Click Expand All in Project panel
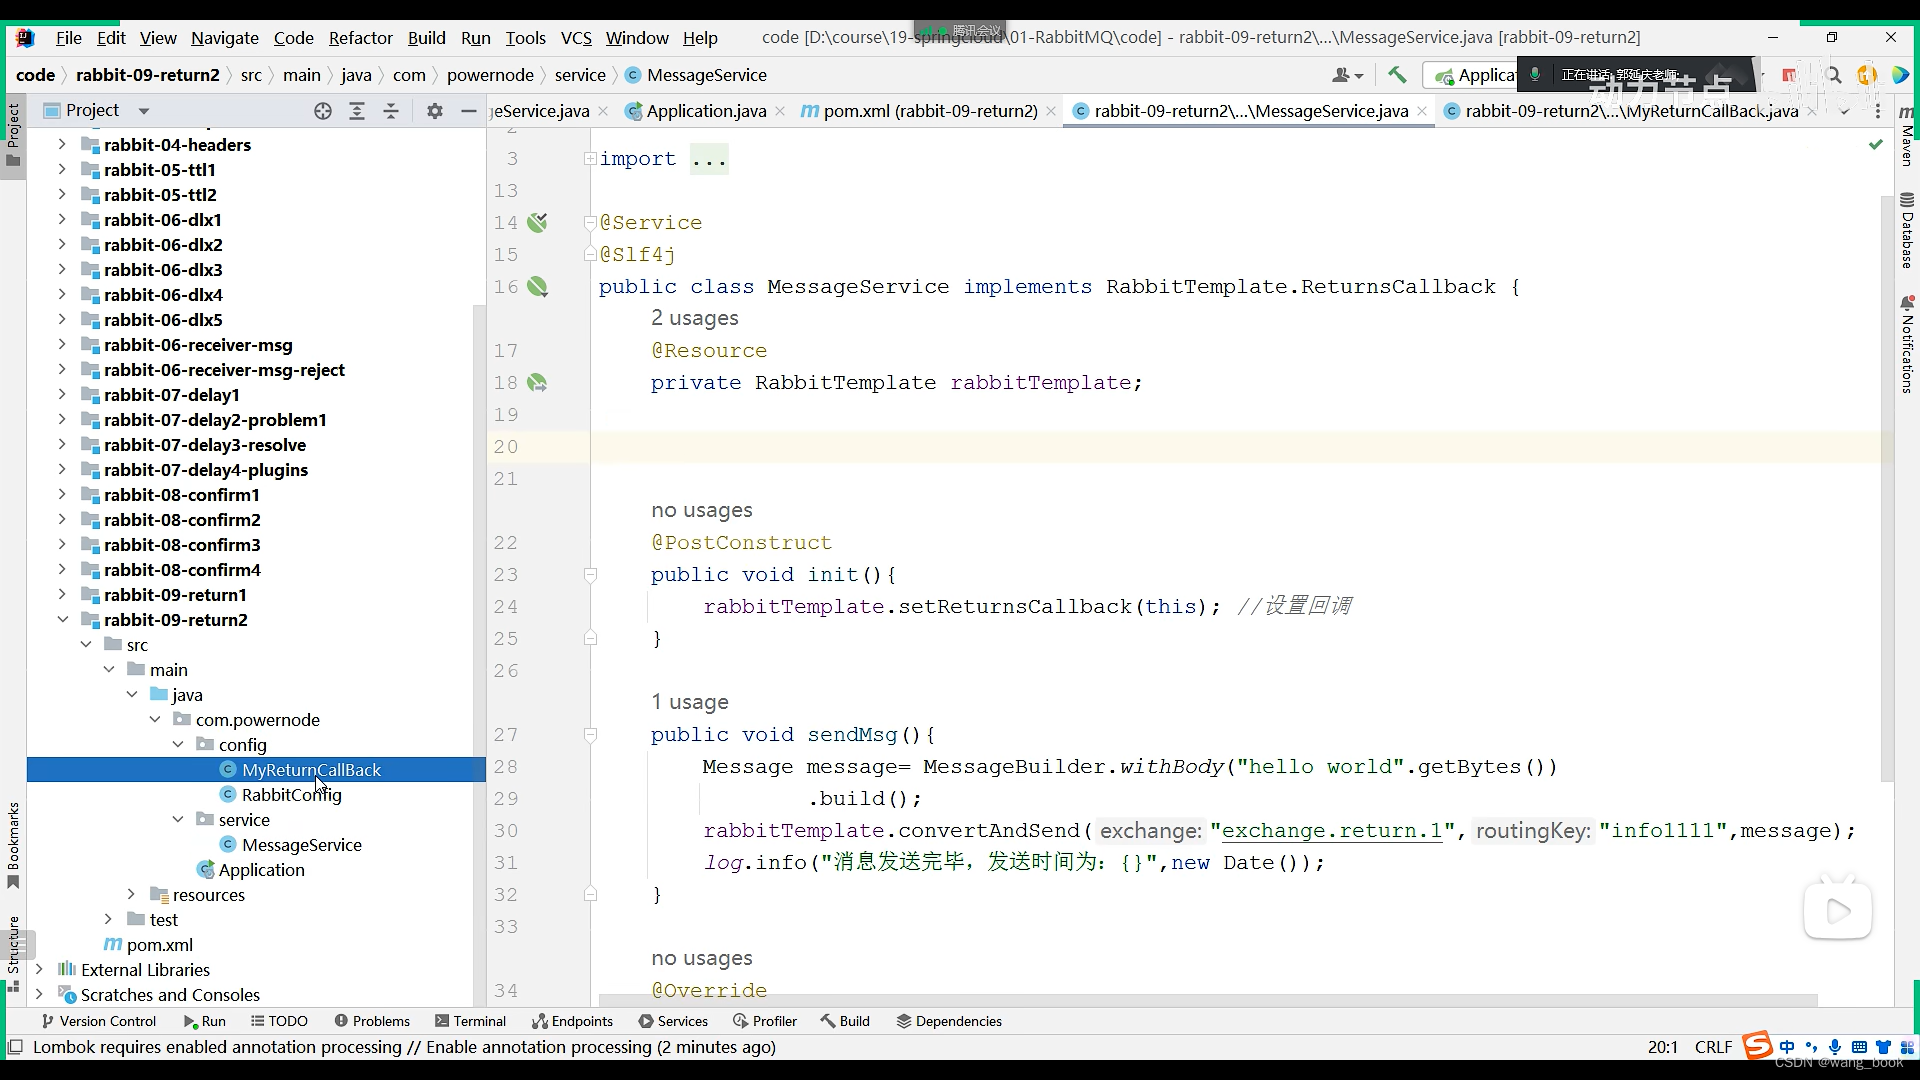 pyautogui.click(x=357, y=111)
